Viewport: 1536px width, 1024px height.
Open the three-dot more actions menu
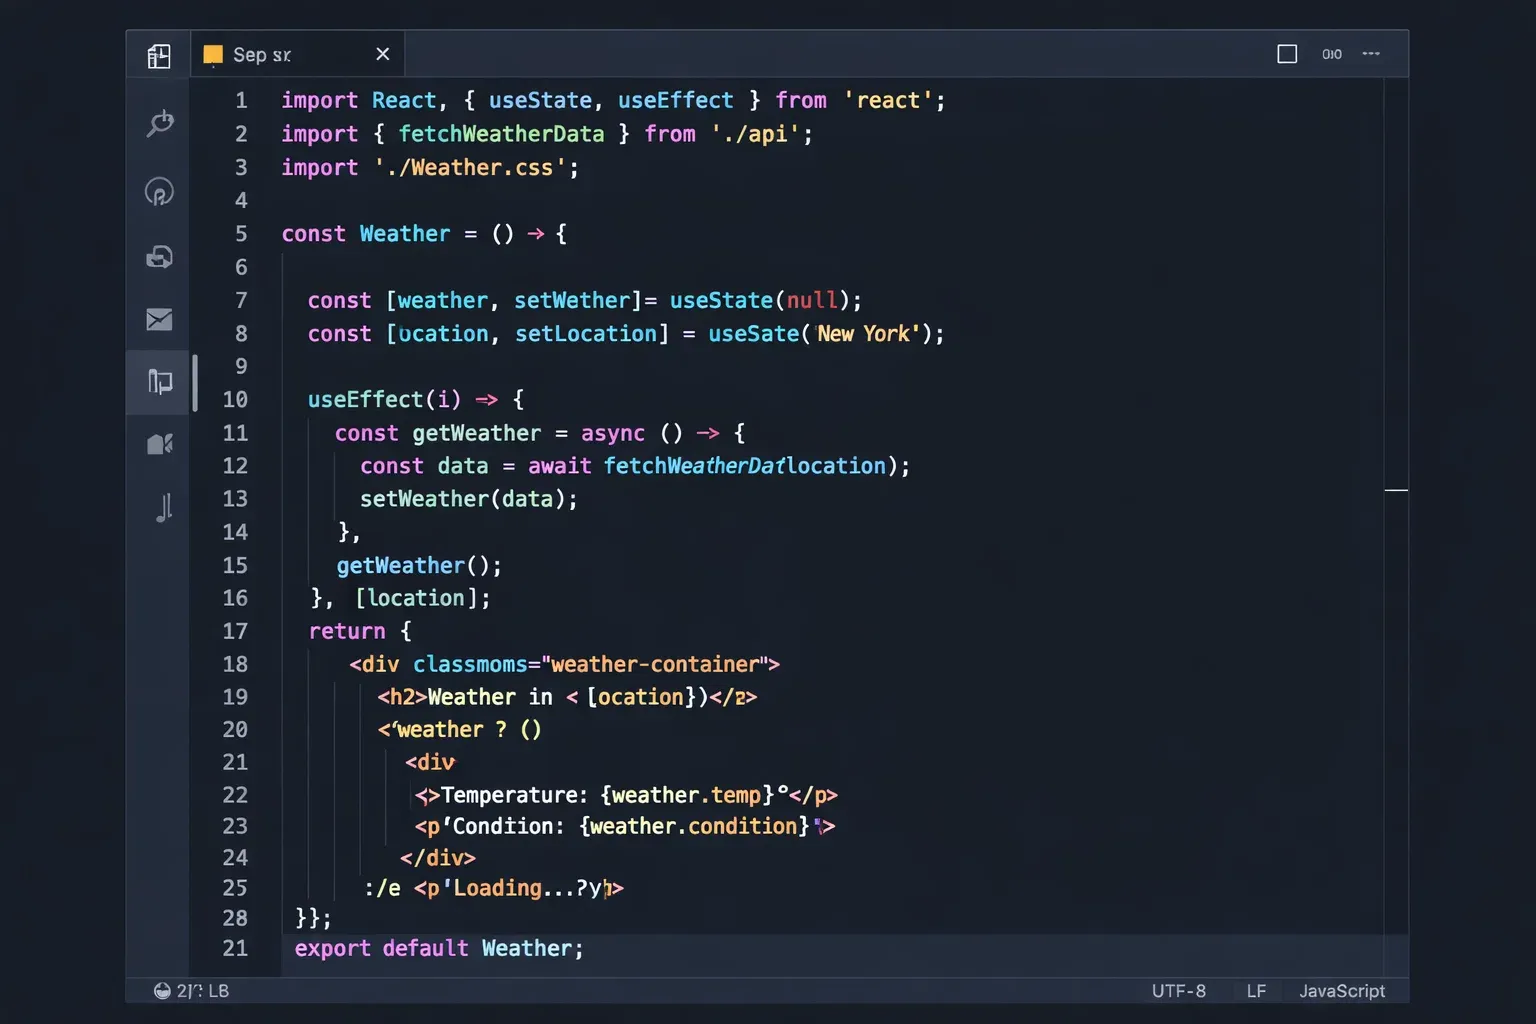pyautogui.click(x=1371, y=54)
